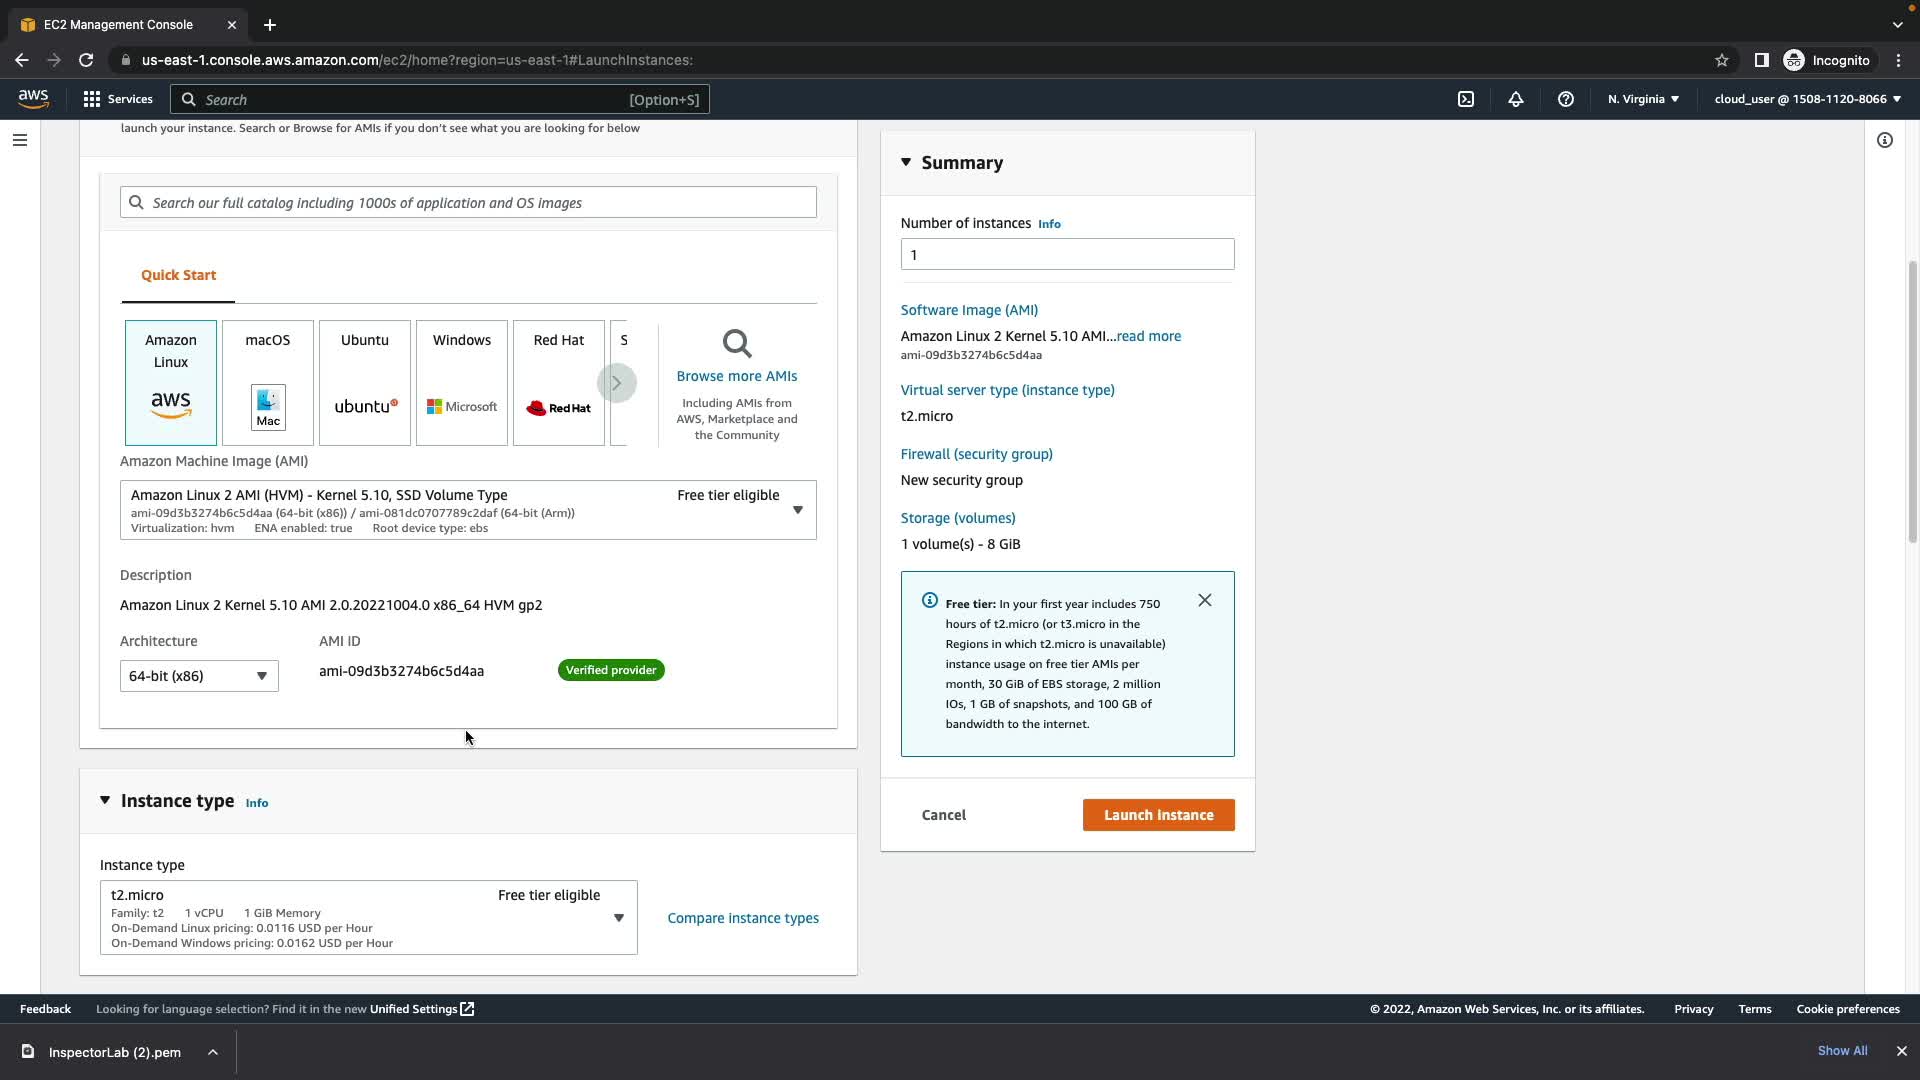Select the Ubuntu AMI tile
The image size is (1920, 1080).
pyautogui.click(x=365, y=383)
